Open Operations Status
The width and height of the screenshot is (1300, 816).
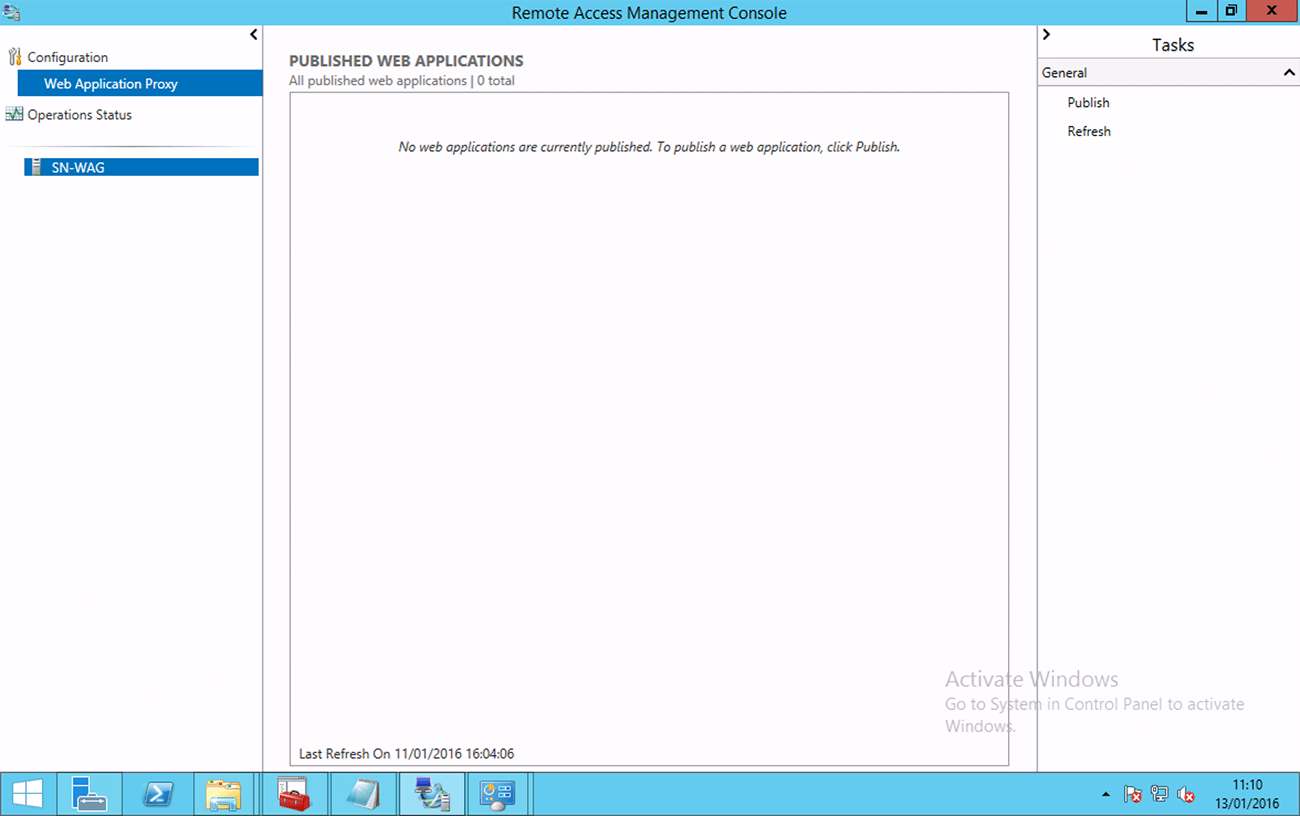(79, 114)
